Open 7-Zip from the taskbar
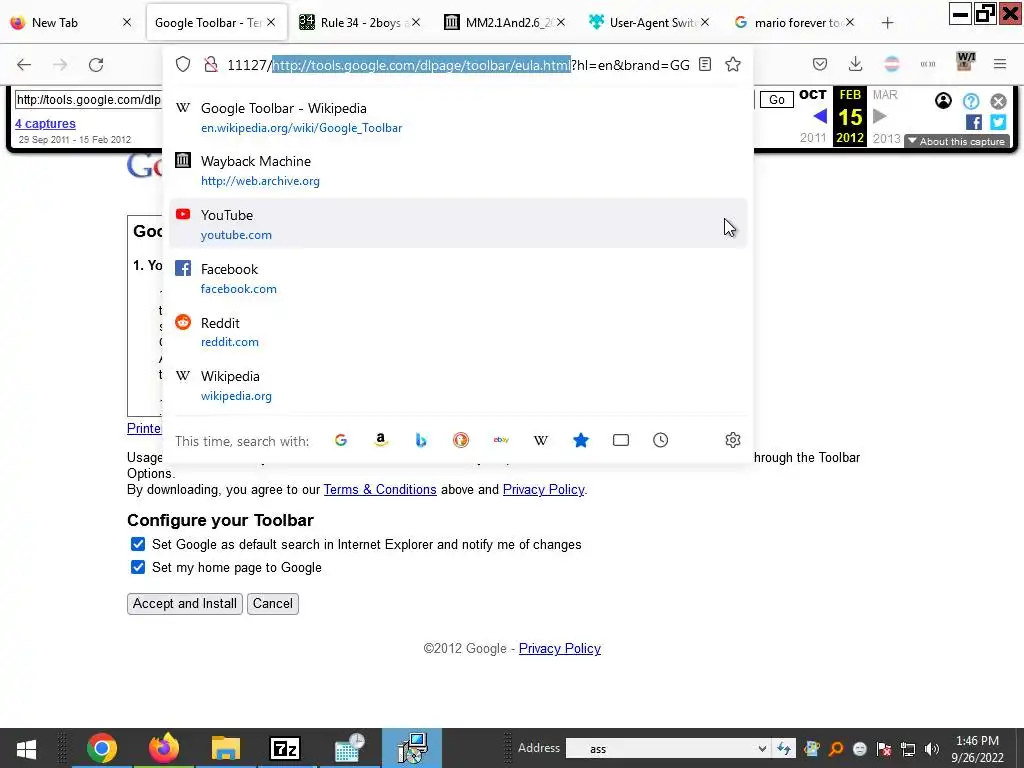This screenshot has width=1024, height=768. pyautogui.click(x=285, y=748)
